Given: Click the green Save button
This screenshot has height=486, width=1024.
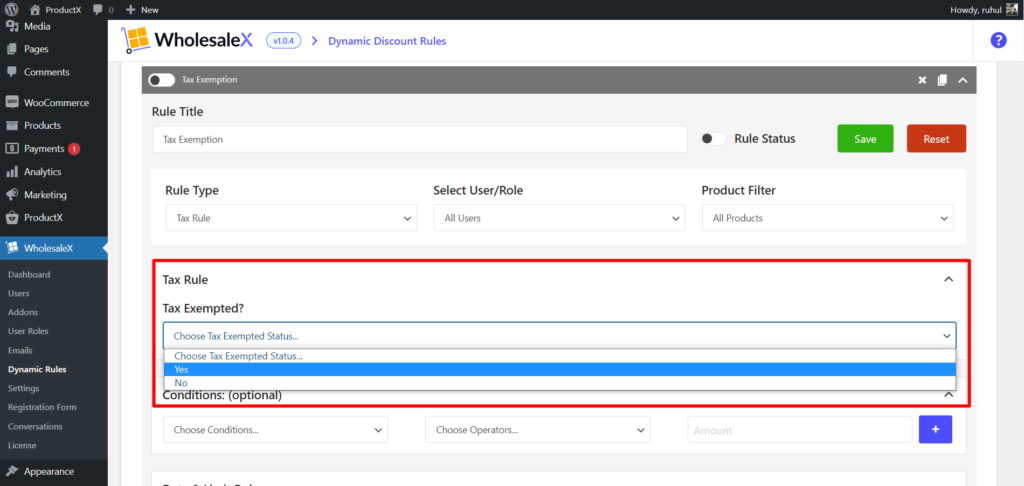Looking at the screenshot, I should (x=865, y=138).
